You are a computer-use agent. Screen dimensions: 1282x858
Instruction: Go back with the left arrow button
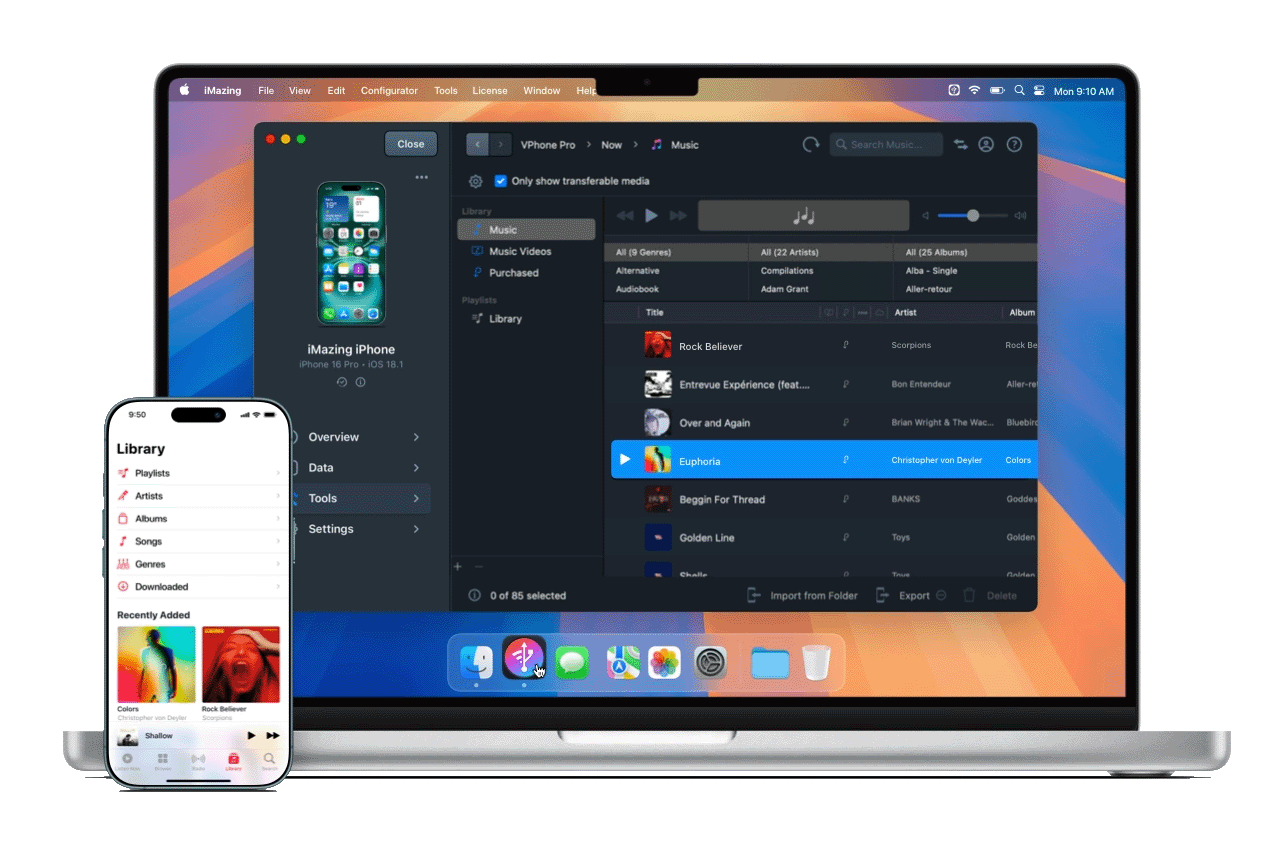478,145
